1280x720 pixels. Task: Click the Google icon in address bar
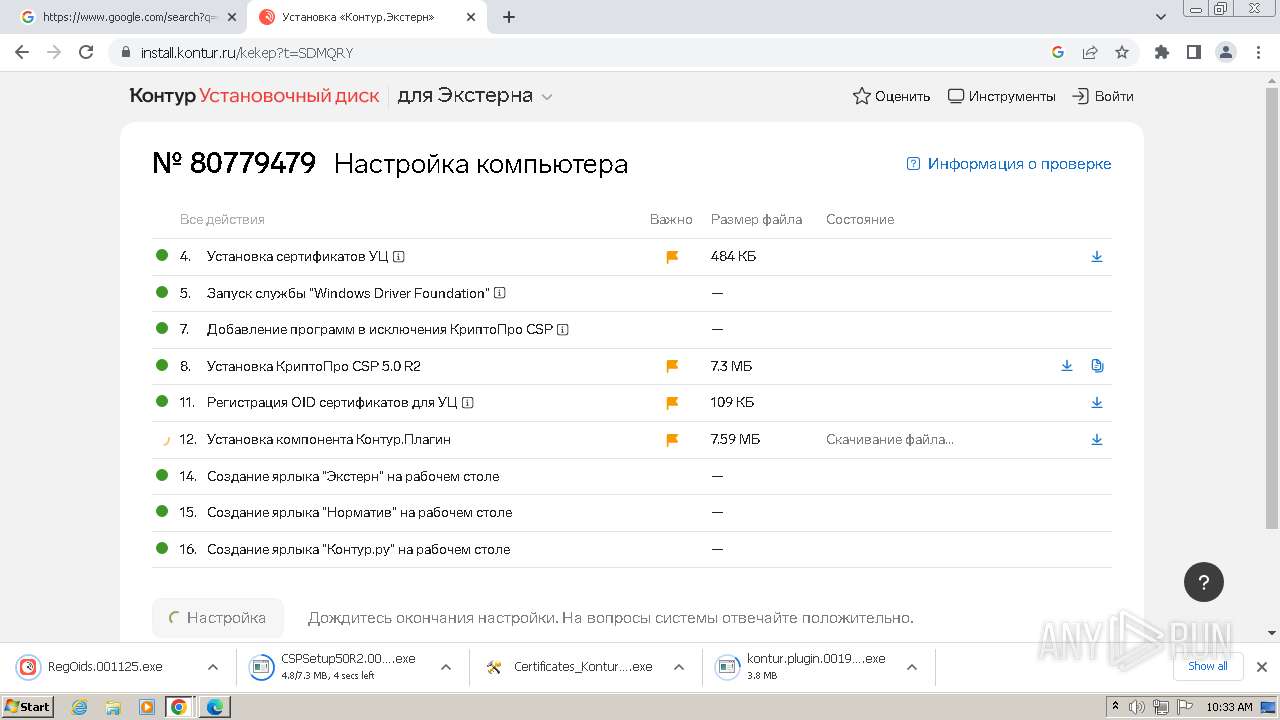[x=1058, y=52]
